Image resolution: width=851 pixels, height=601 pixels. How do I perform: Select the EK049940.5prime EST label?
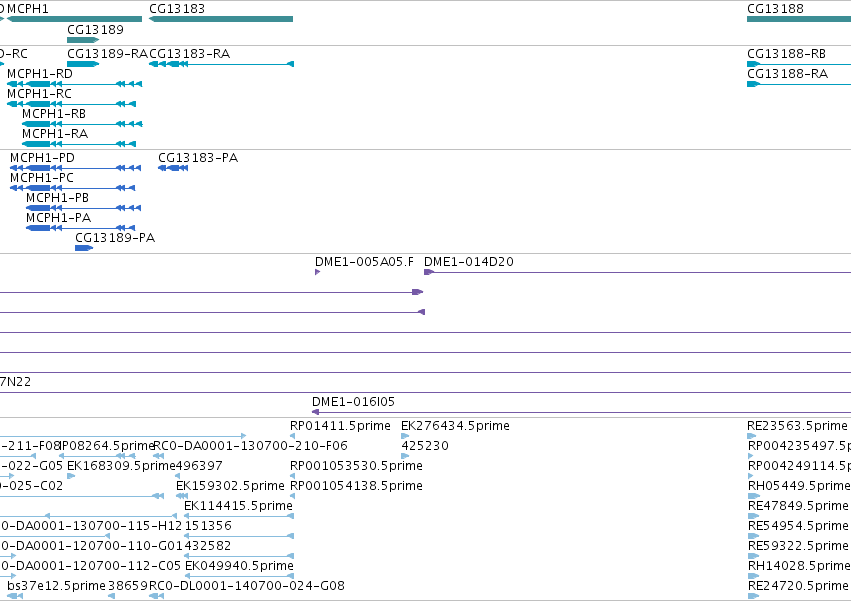(239, 566)
